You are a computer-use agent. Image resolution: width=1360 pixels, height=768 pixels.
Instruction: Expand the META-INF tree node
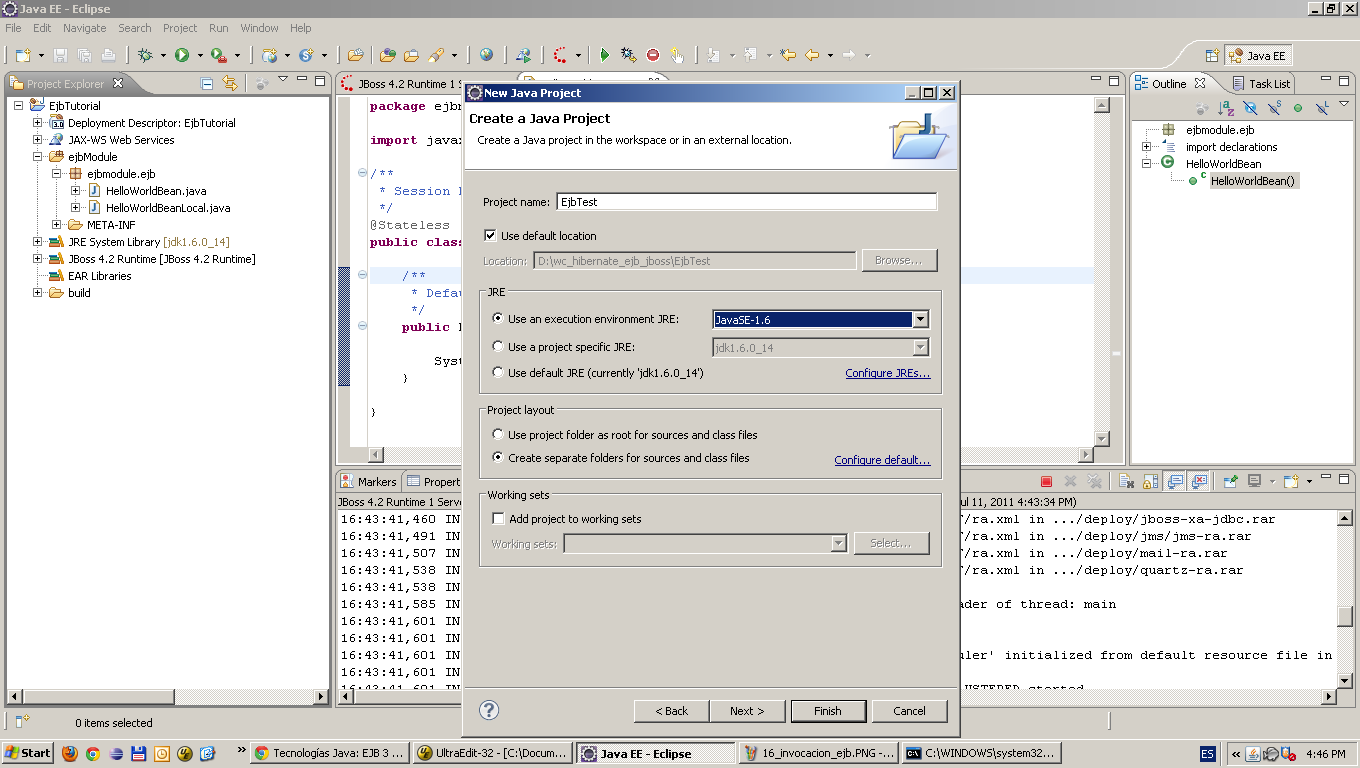coord(56,224)
